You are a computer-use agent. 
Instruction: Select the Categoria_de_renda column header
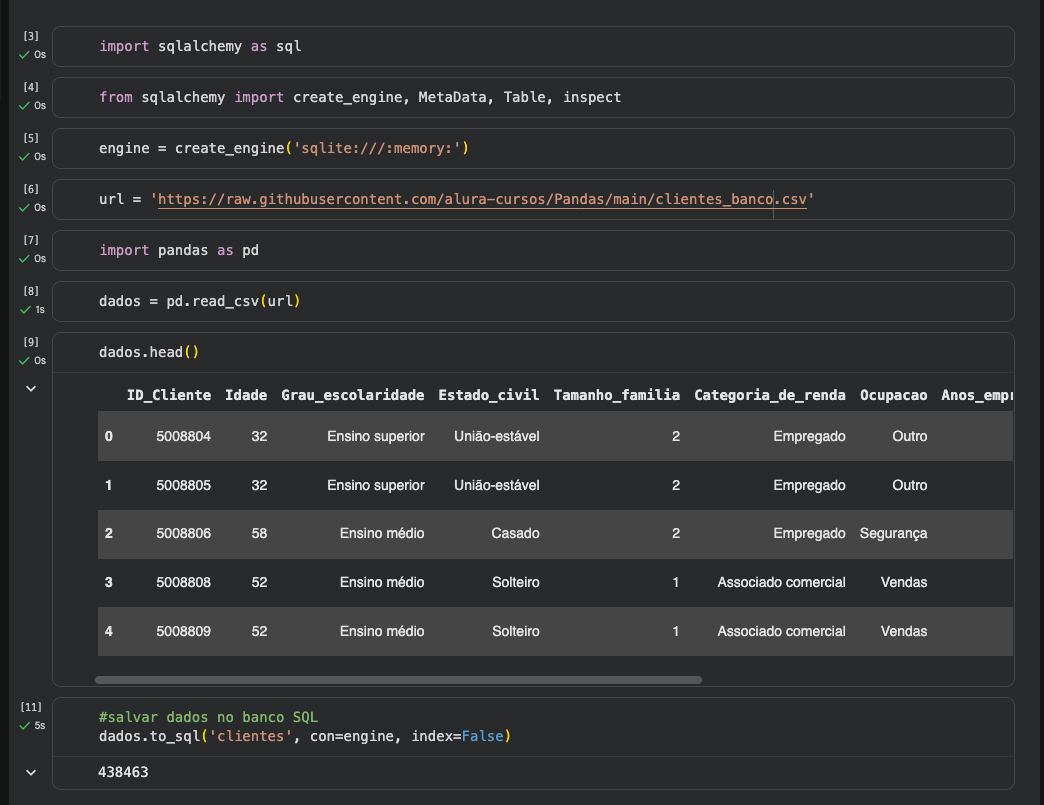769,395
